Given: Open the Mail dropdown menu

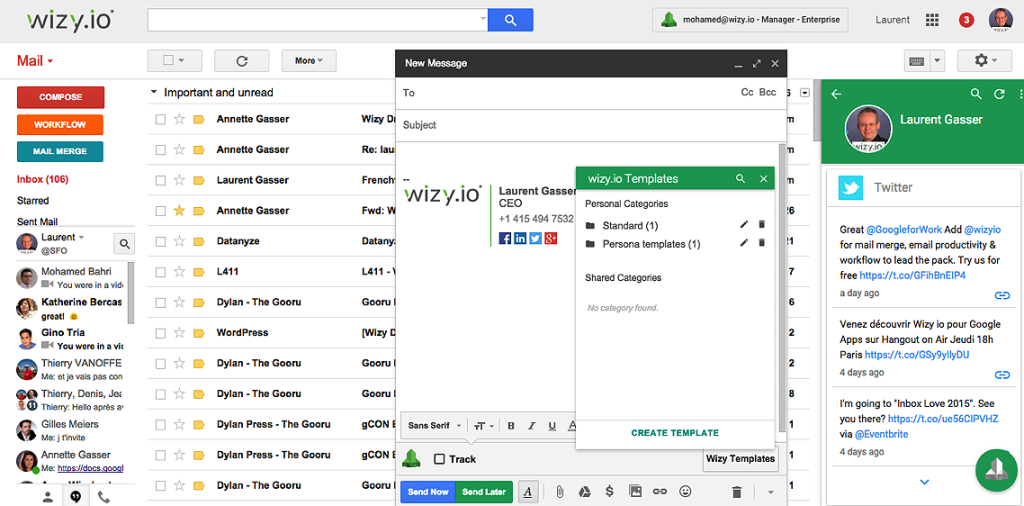Looking at the screenshot, I should coord(35,61).
